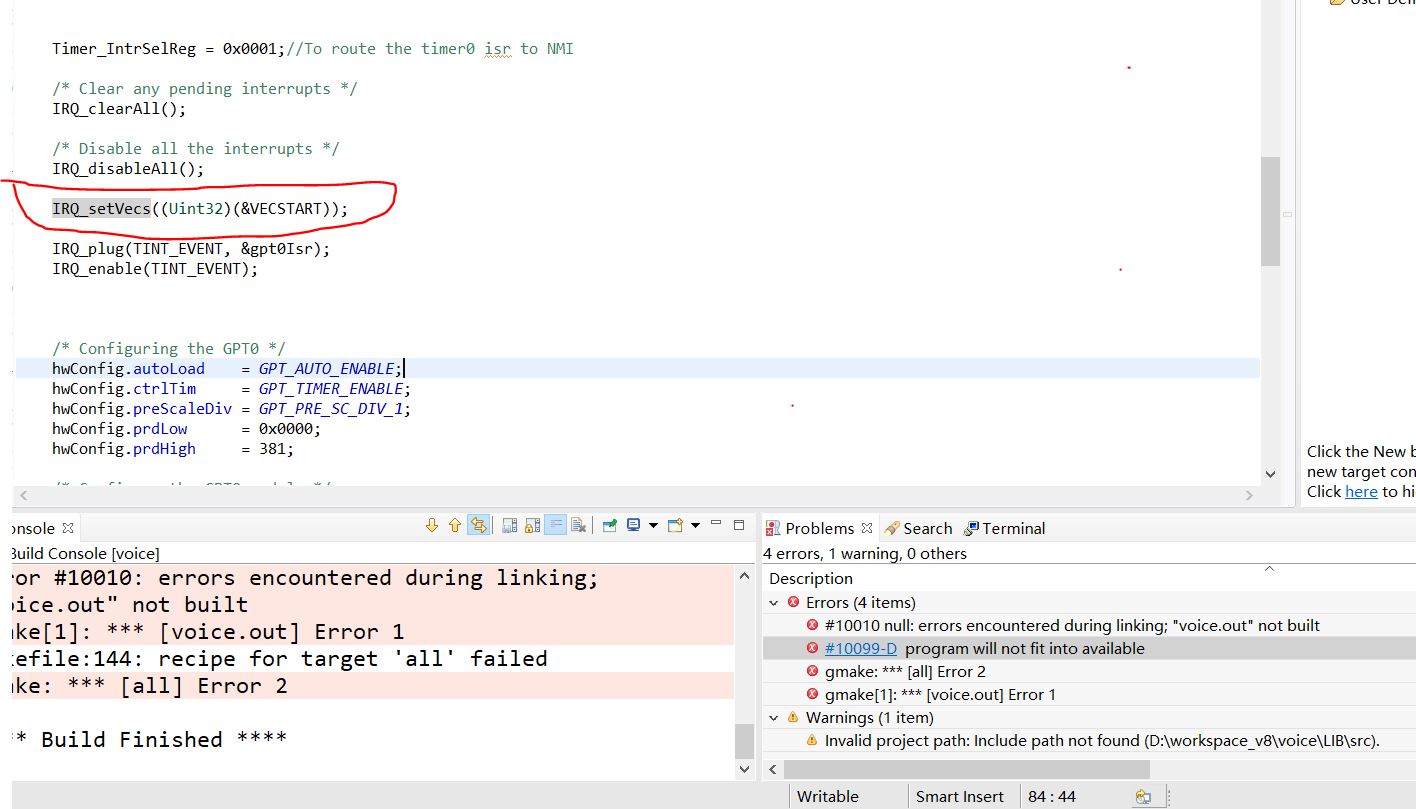Toggle scroll lock in the console
Screen dimensions: 1416x809
pyautogui.click(x=532, y=525)
